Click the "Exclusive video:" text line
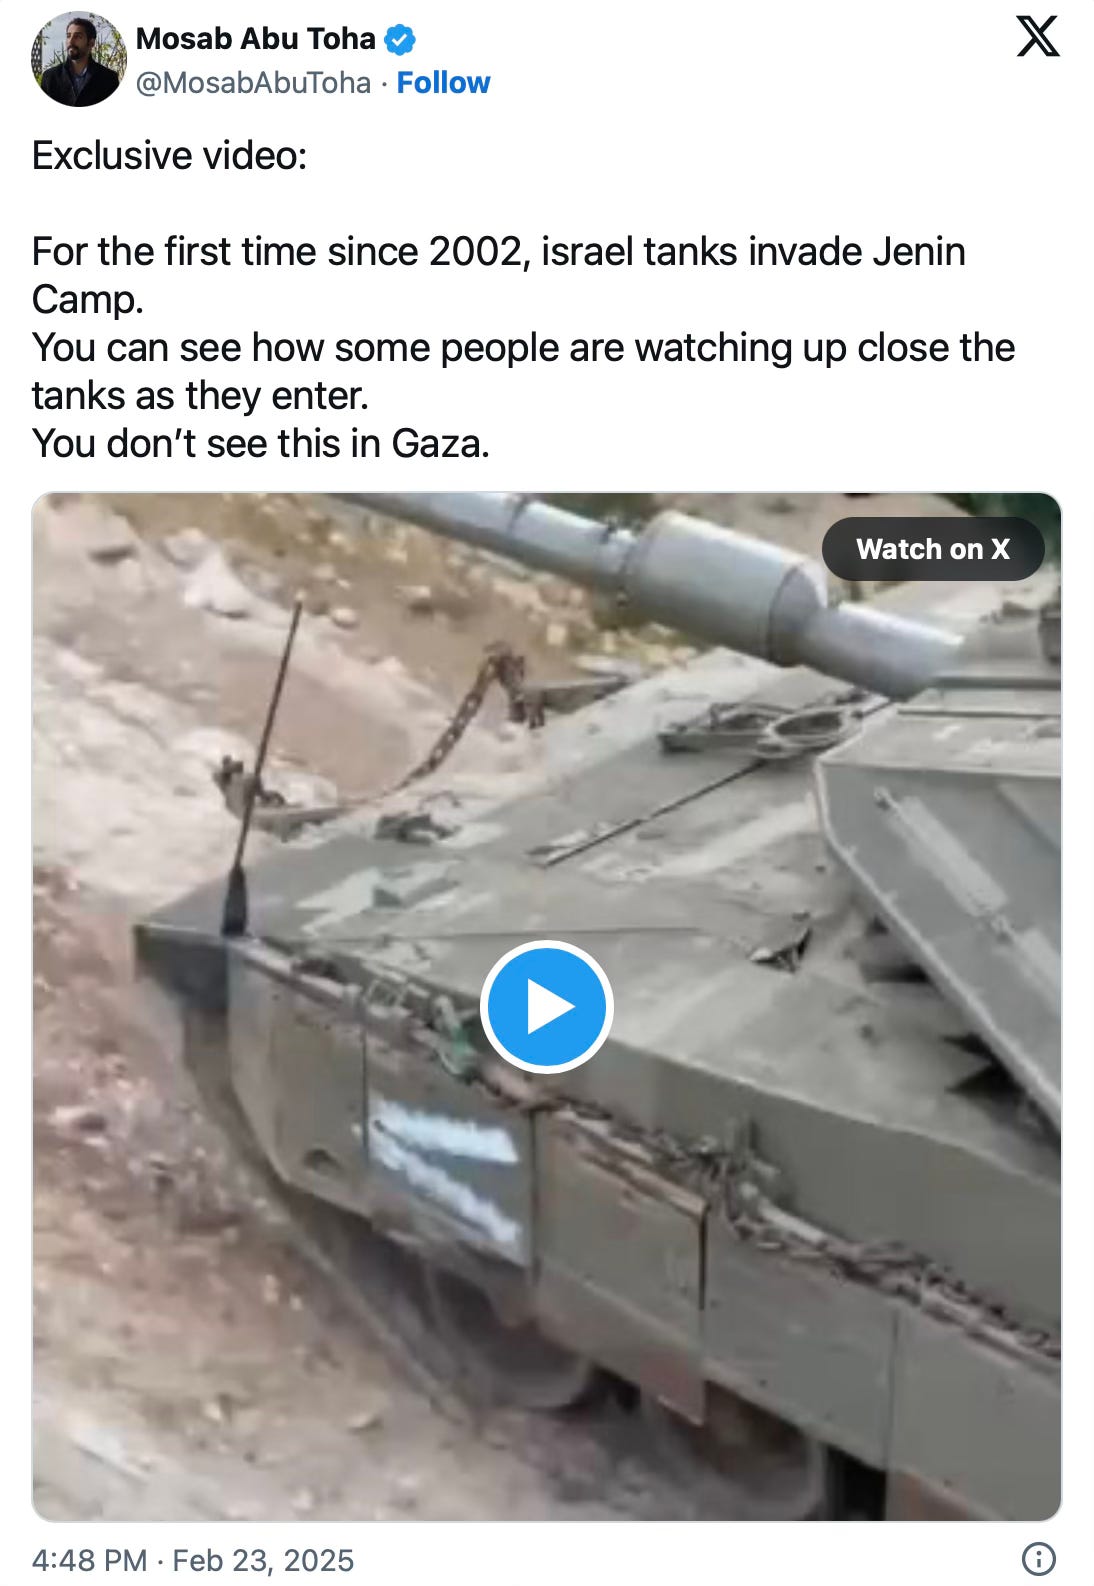Screen dimensions: 1094x1586 coord(169,155)
